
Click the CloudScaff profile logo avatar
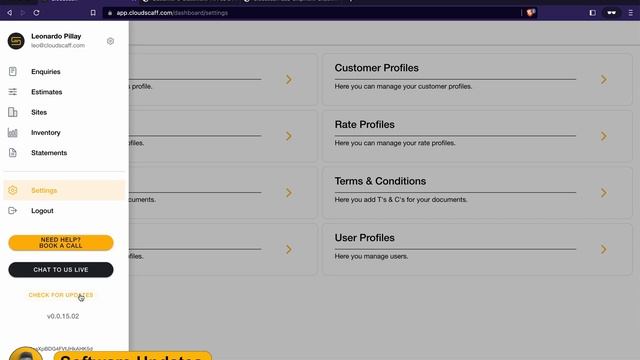click(16, 41)
